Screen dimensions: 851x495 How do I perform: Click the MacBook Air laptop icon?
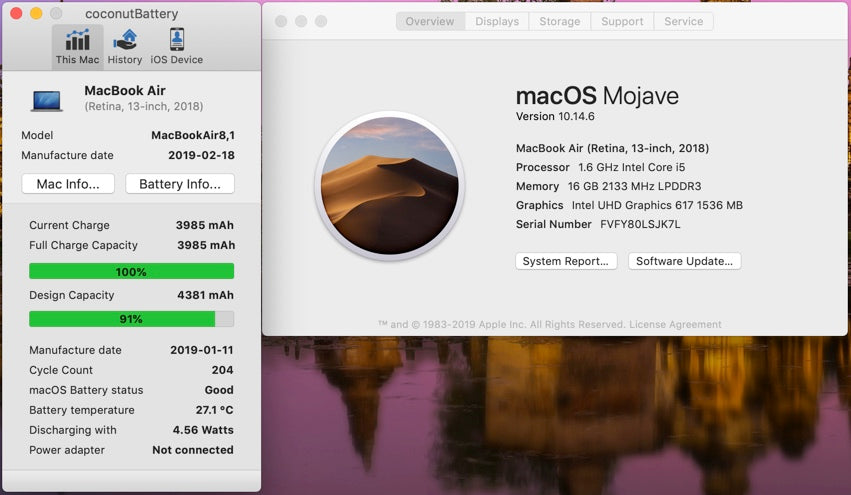47,100
